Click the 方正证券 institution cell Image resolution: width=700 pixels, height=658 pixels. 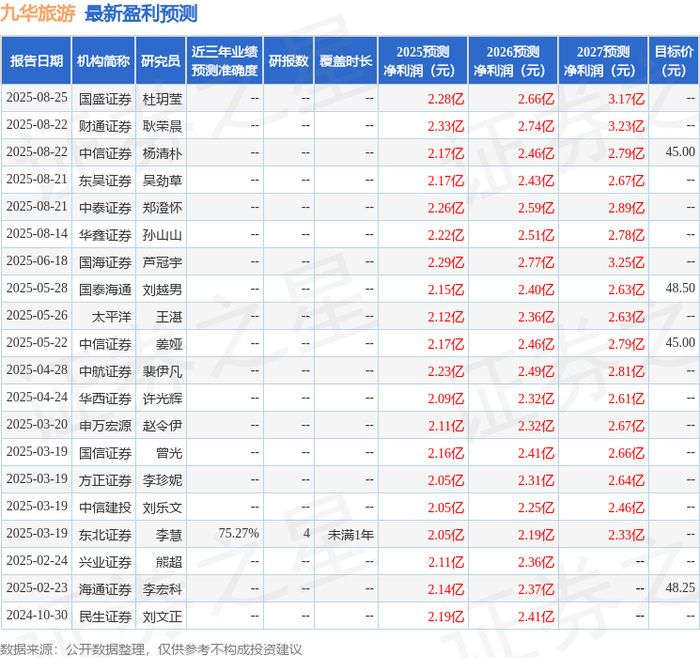click(105, 480)
